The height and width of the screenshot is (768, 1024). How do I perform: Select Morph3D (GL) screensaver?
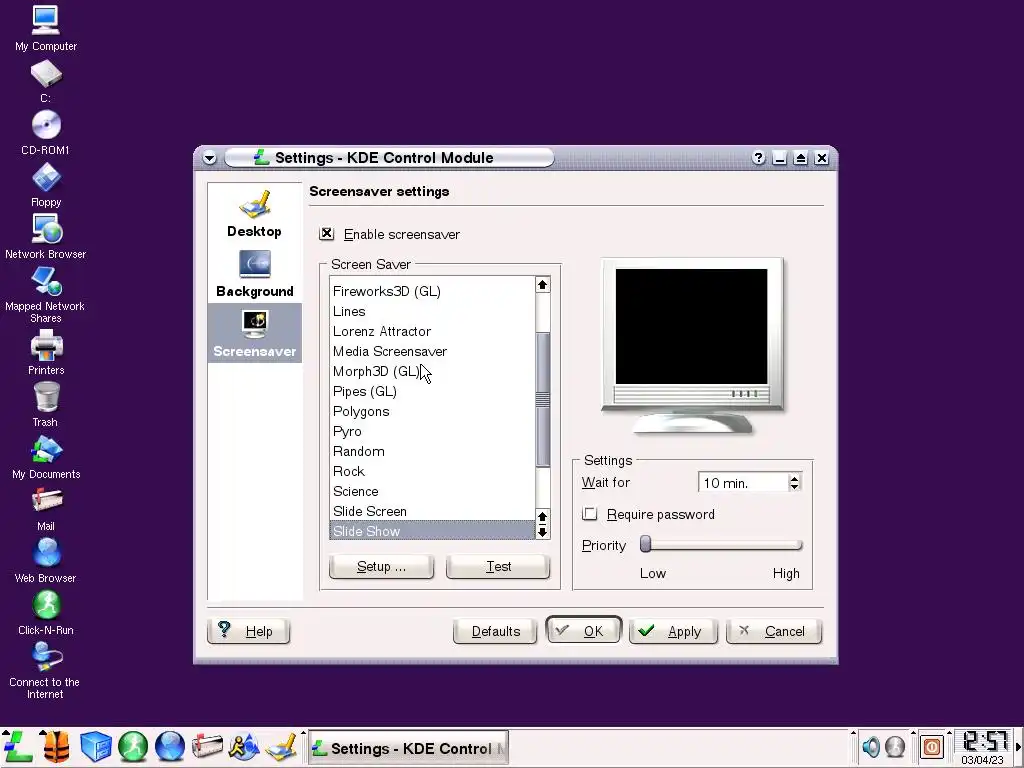432,371
